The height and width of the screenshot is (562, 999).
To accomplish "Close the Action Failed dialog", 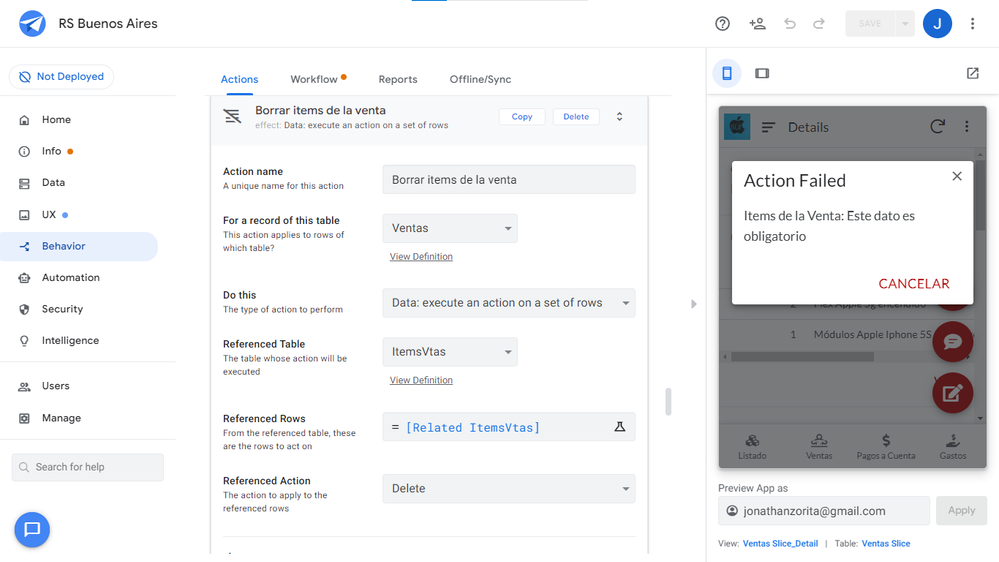I will pyautogui.click(x=957, y=177).
